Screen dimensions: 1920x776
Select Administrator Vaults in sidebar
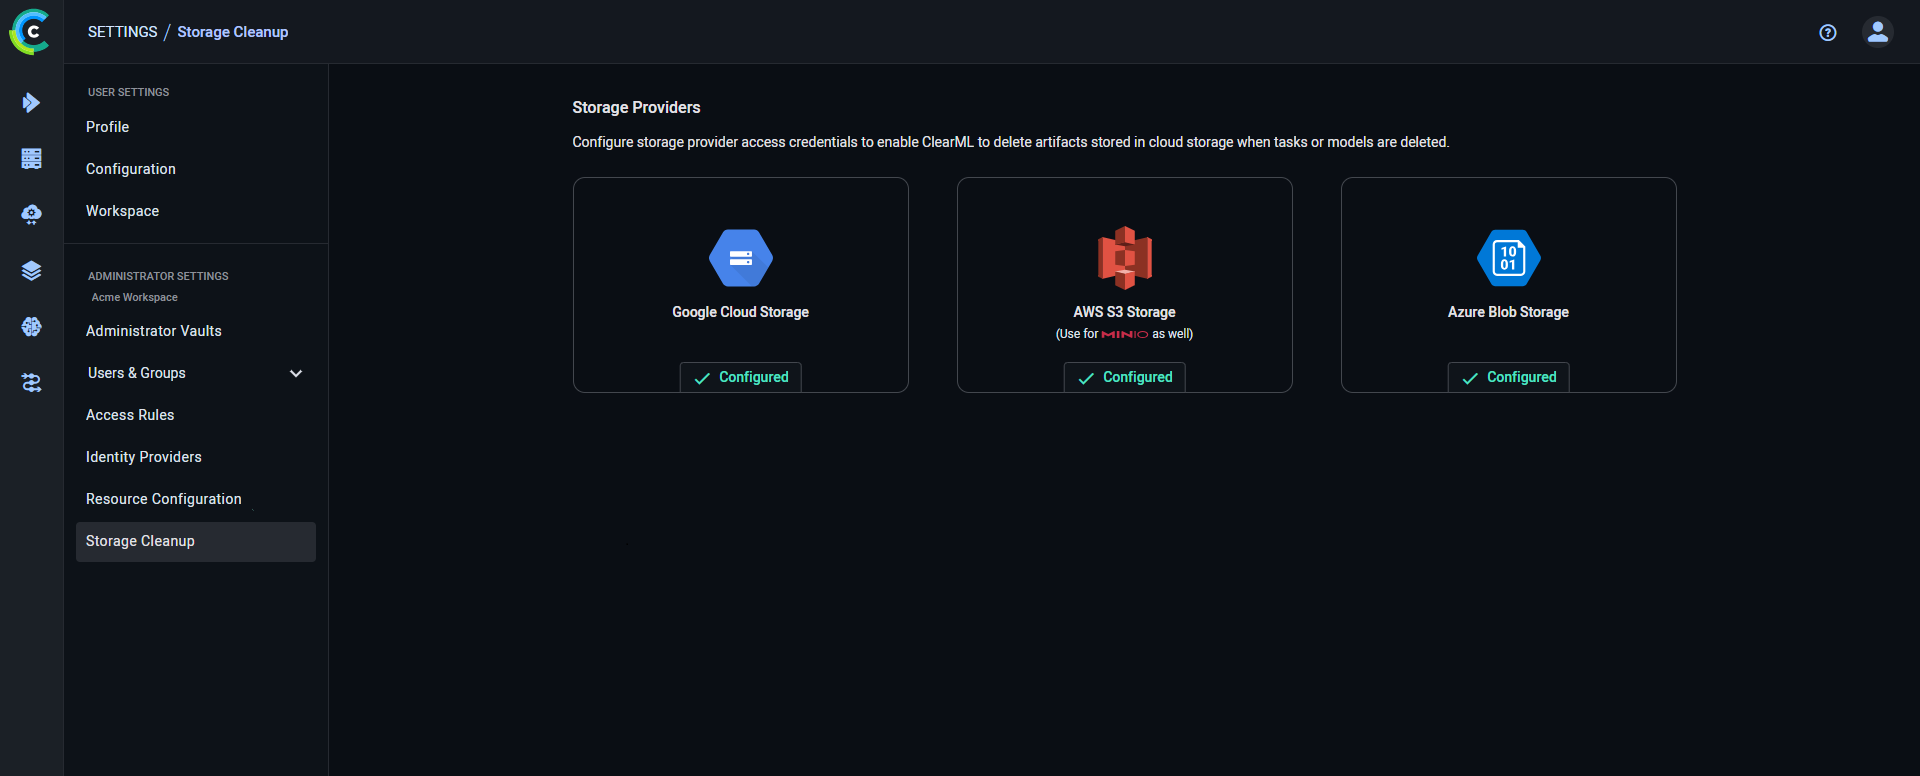(x=154, y=331)
